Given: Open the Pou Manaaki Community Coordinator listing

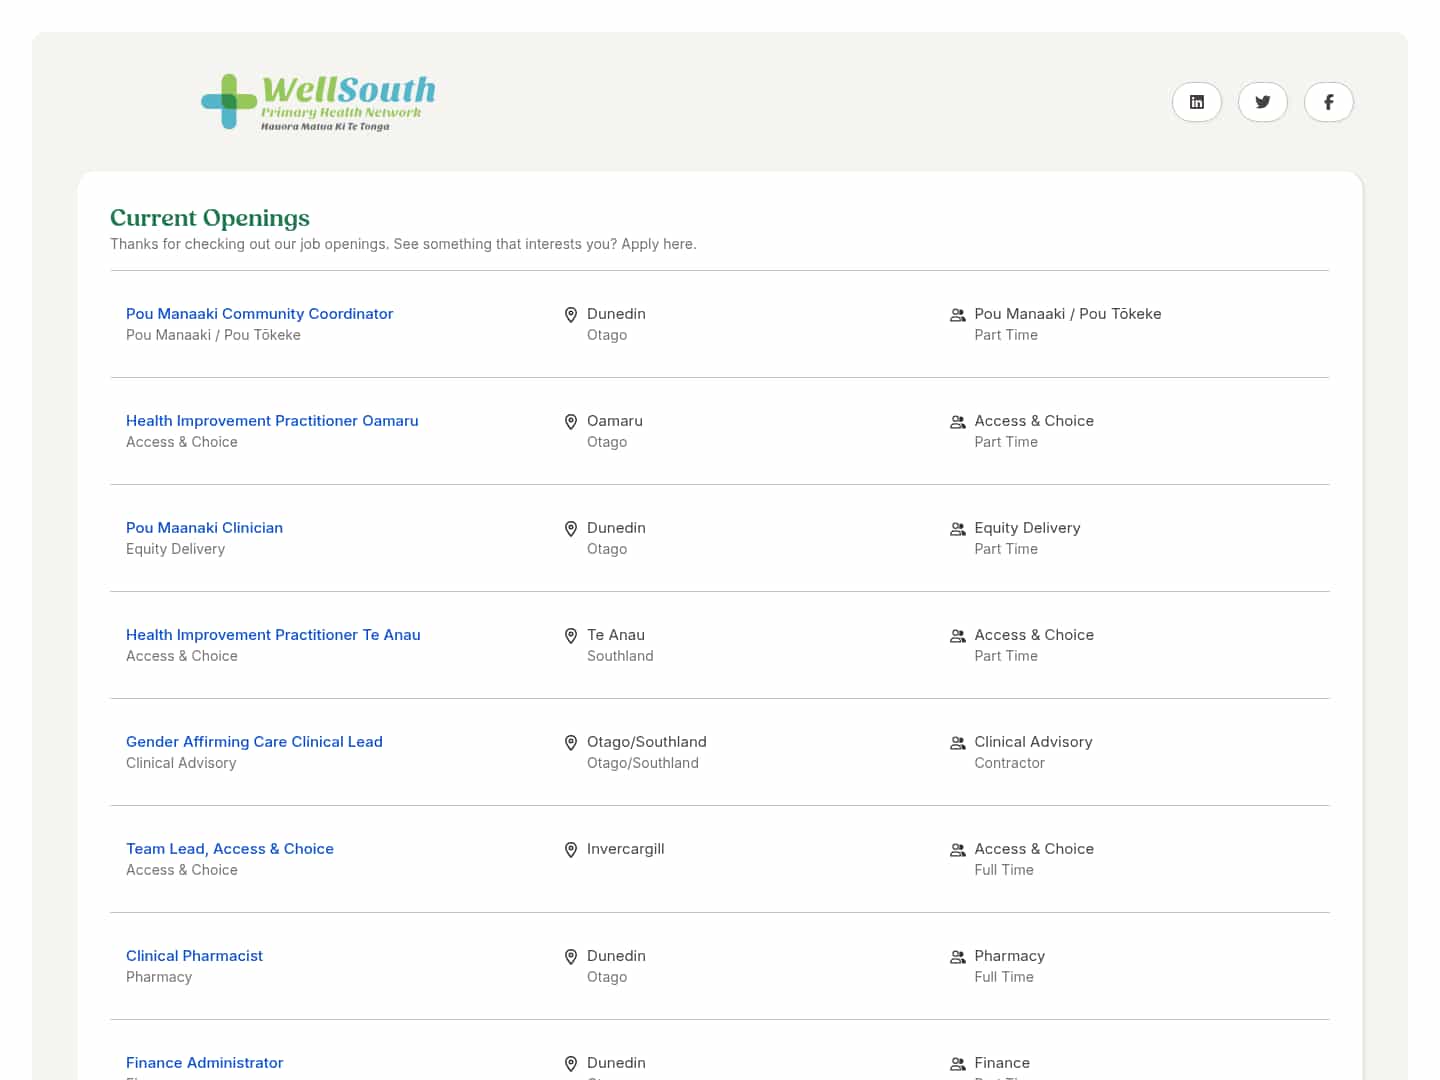Looking at the screenshot, I should (259, 313).
